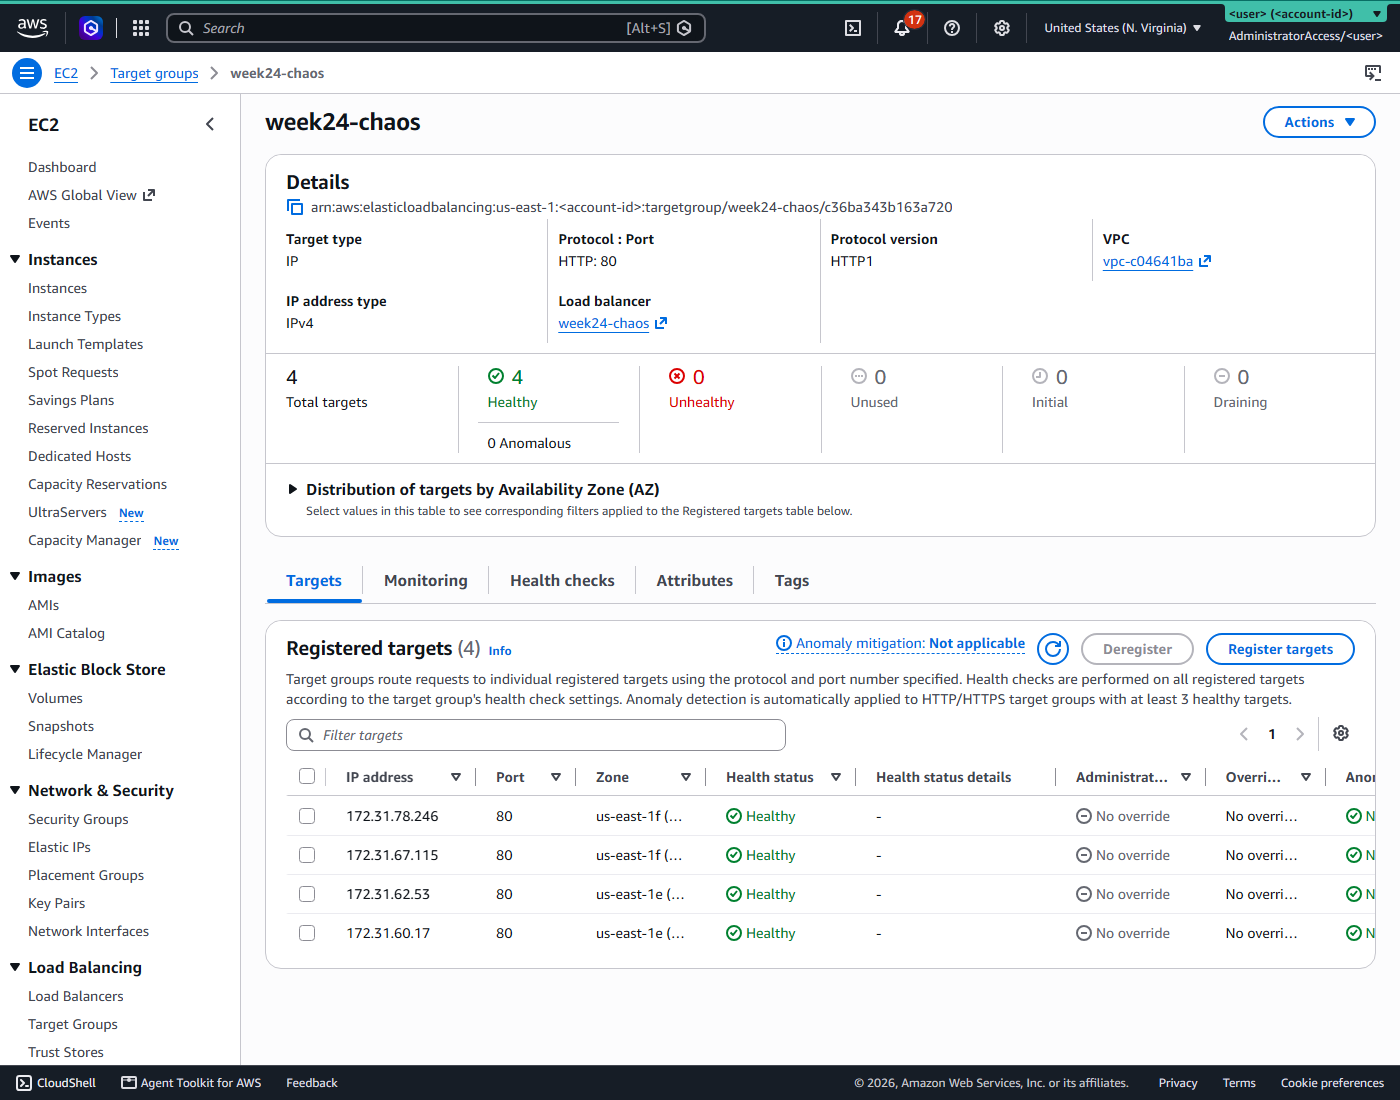Open the Actions dropdown

1319,122
